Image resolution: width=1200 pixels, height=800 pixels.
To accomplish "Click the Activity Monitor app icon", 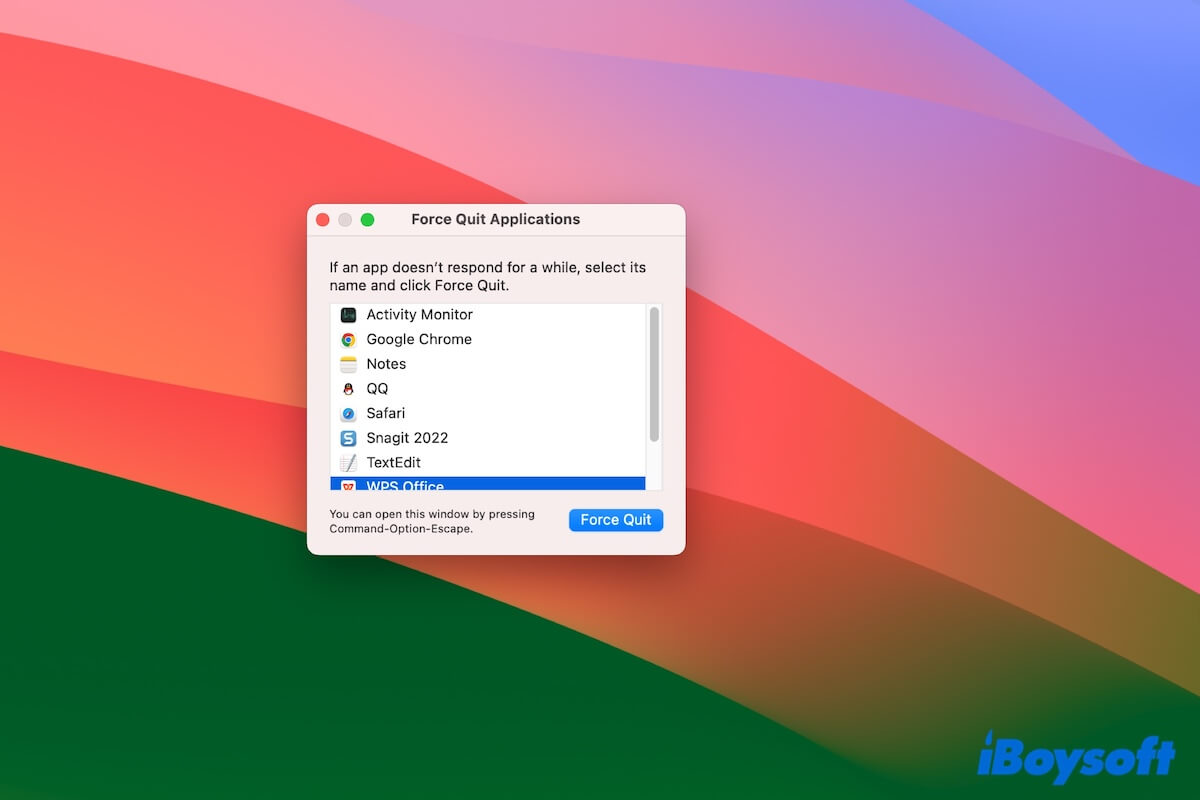I will [x=349, y=314].
